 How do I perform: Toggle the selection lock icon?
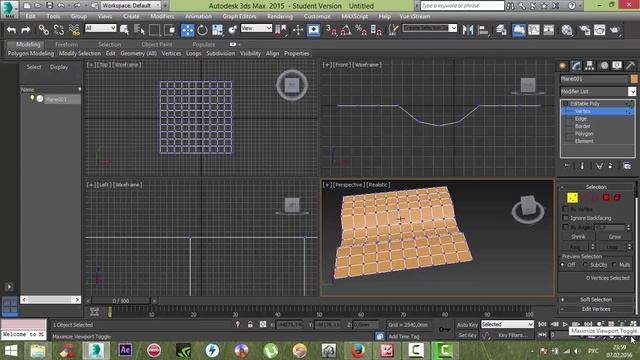(x=250, y=324)
